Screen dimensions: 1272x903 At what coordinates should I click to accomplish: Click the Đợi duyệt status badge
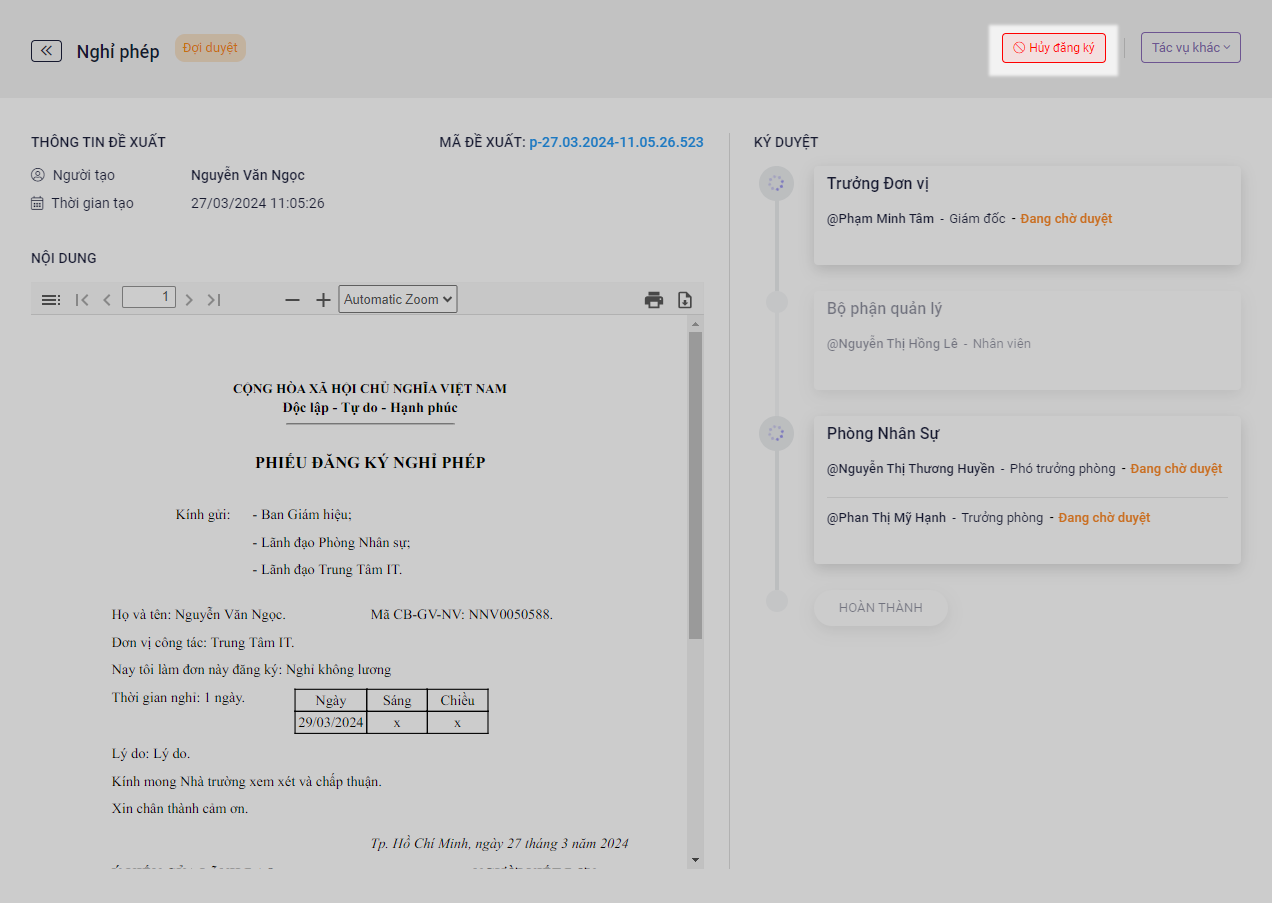(x=210, y=48)
